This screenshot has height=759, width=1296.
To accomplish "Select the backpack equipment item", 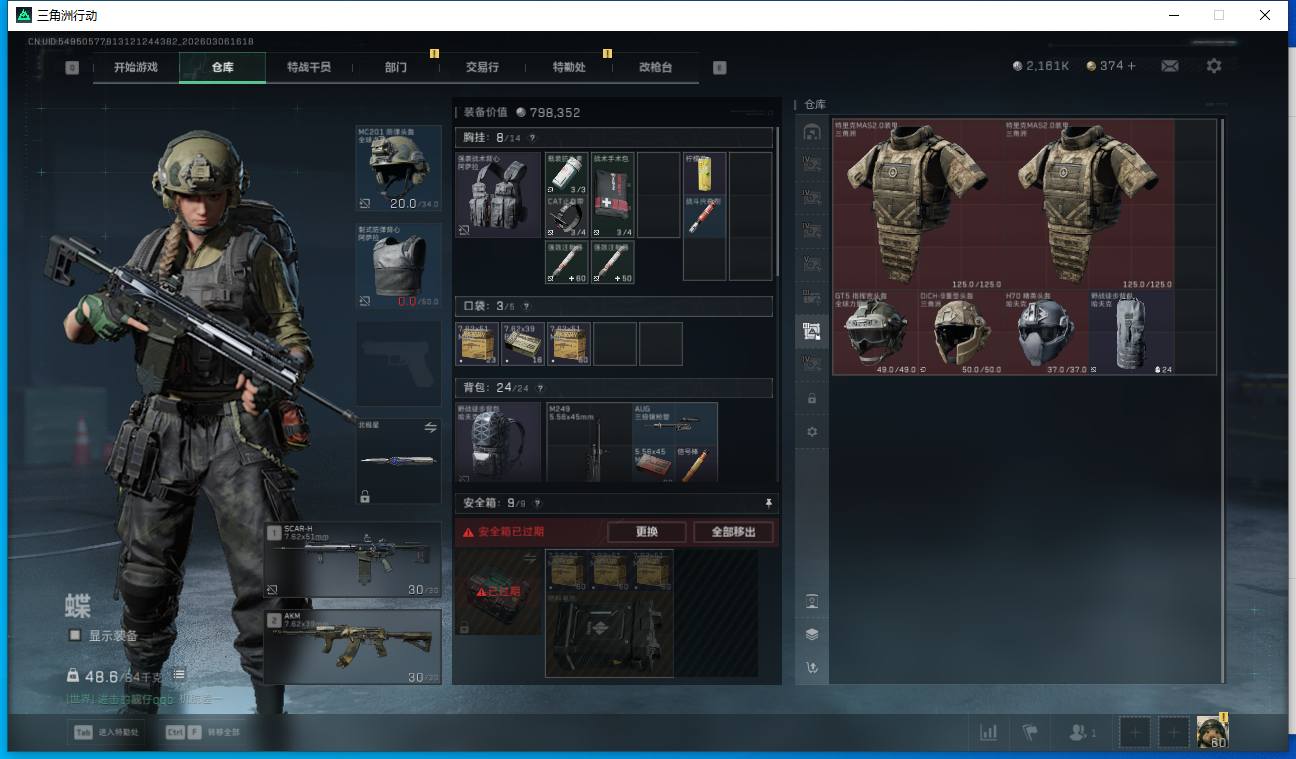I will [498, 443].
